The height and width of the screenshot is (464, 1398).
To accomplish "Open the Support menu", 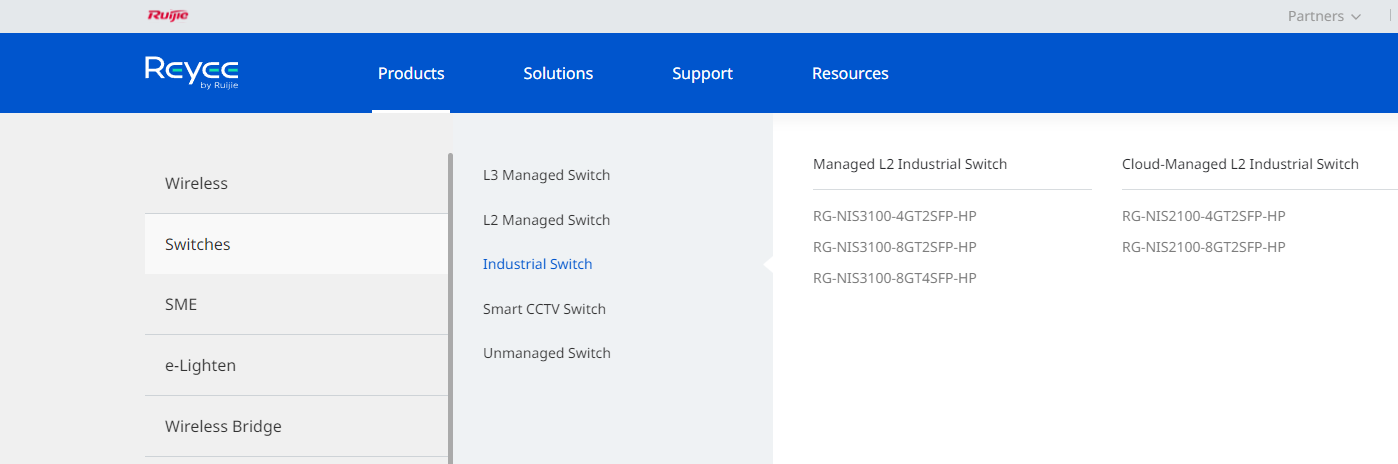I will (702, 73).
